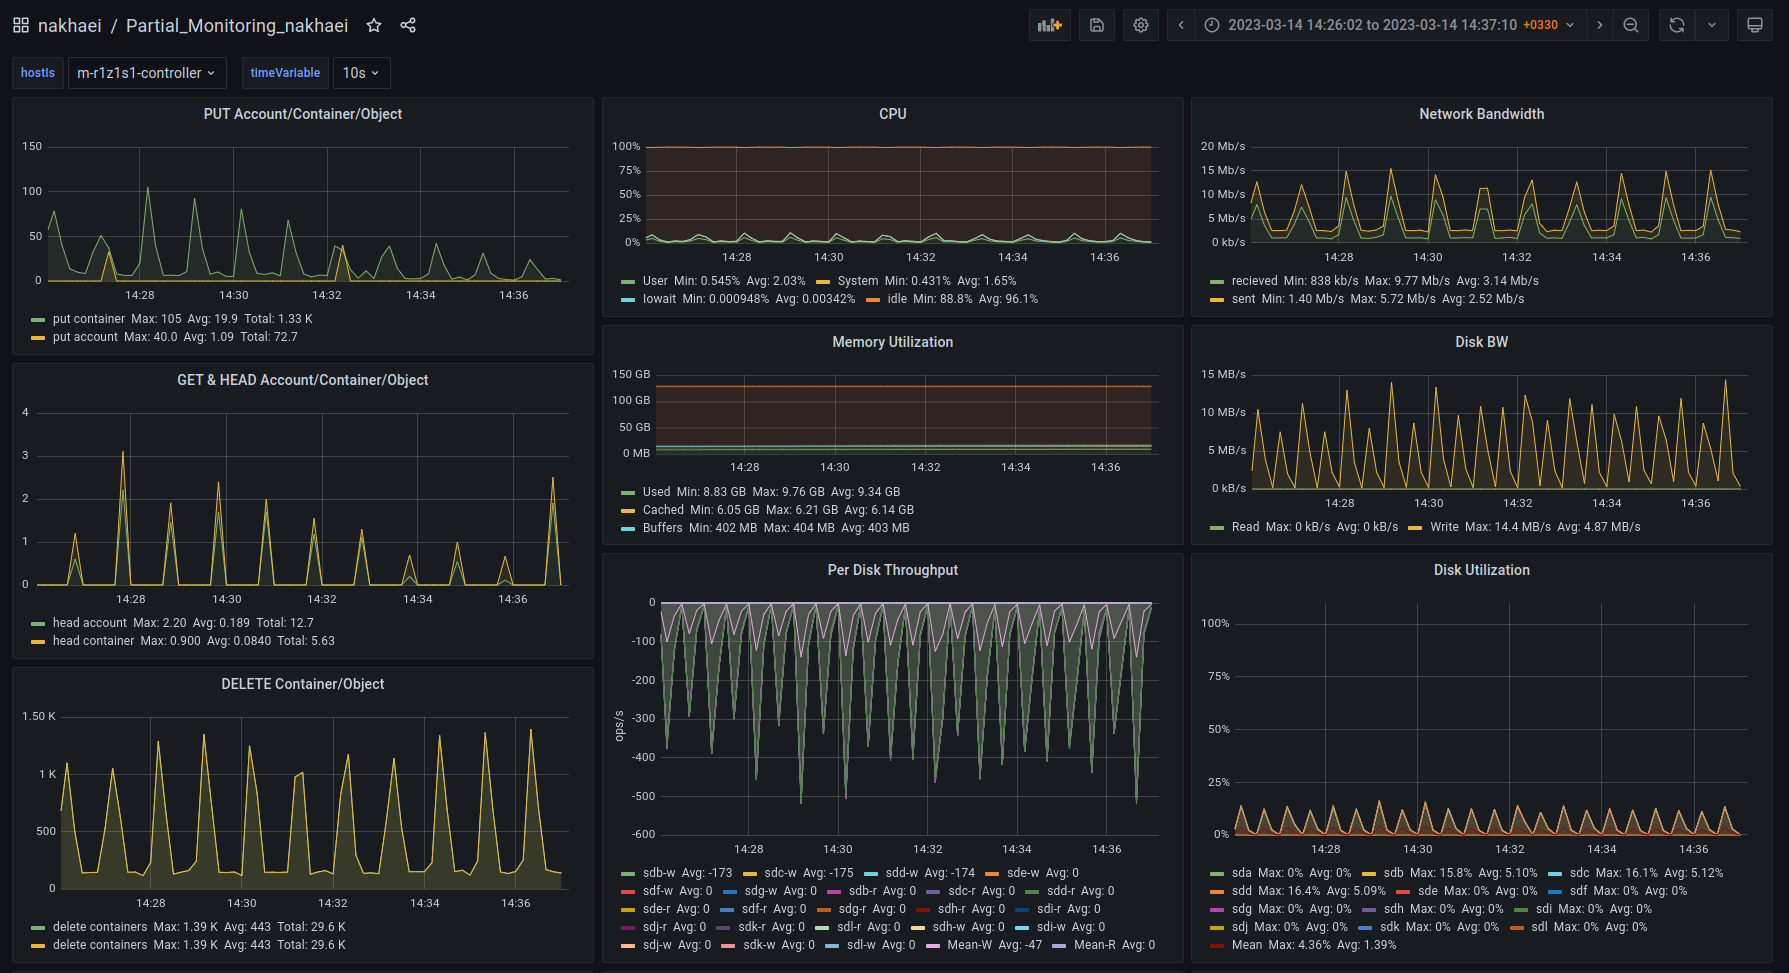Viewport: 1789px width, 973px height.
Task: Click the share dashboard icon
Action: click(x=408, y=25)
